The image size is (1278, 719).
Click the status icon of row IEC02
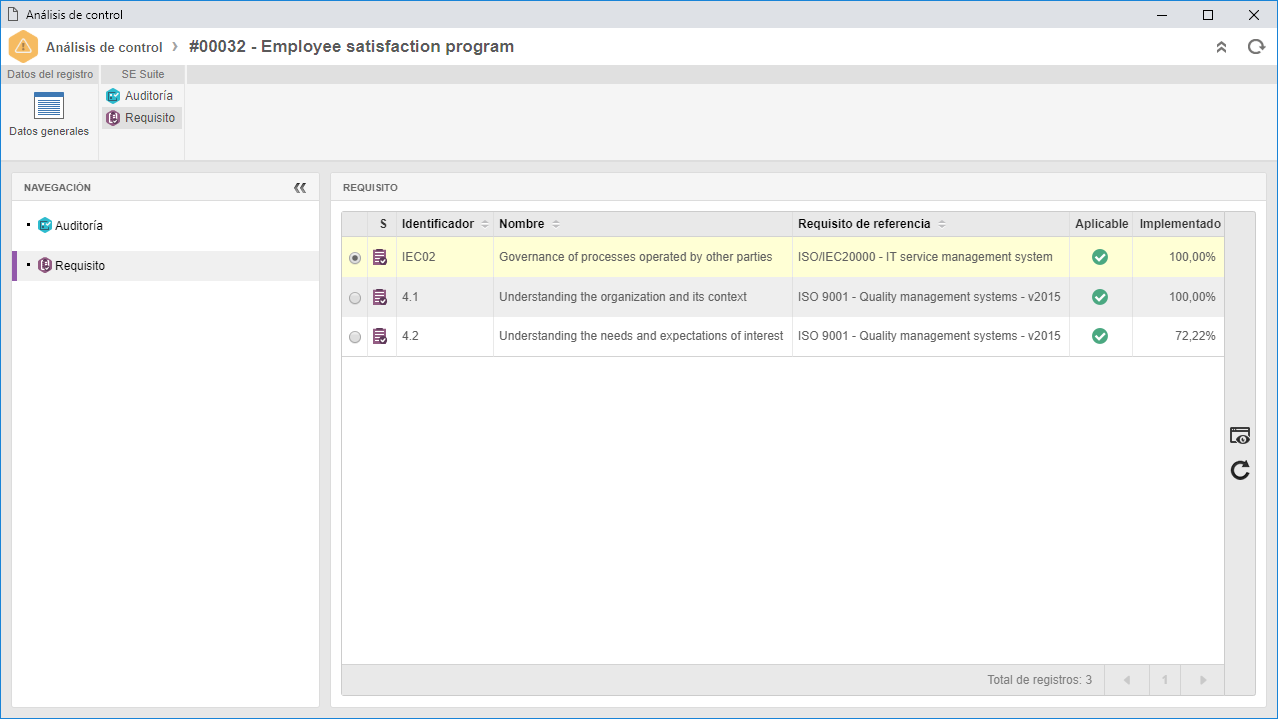click(380, 257)
